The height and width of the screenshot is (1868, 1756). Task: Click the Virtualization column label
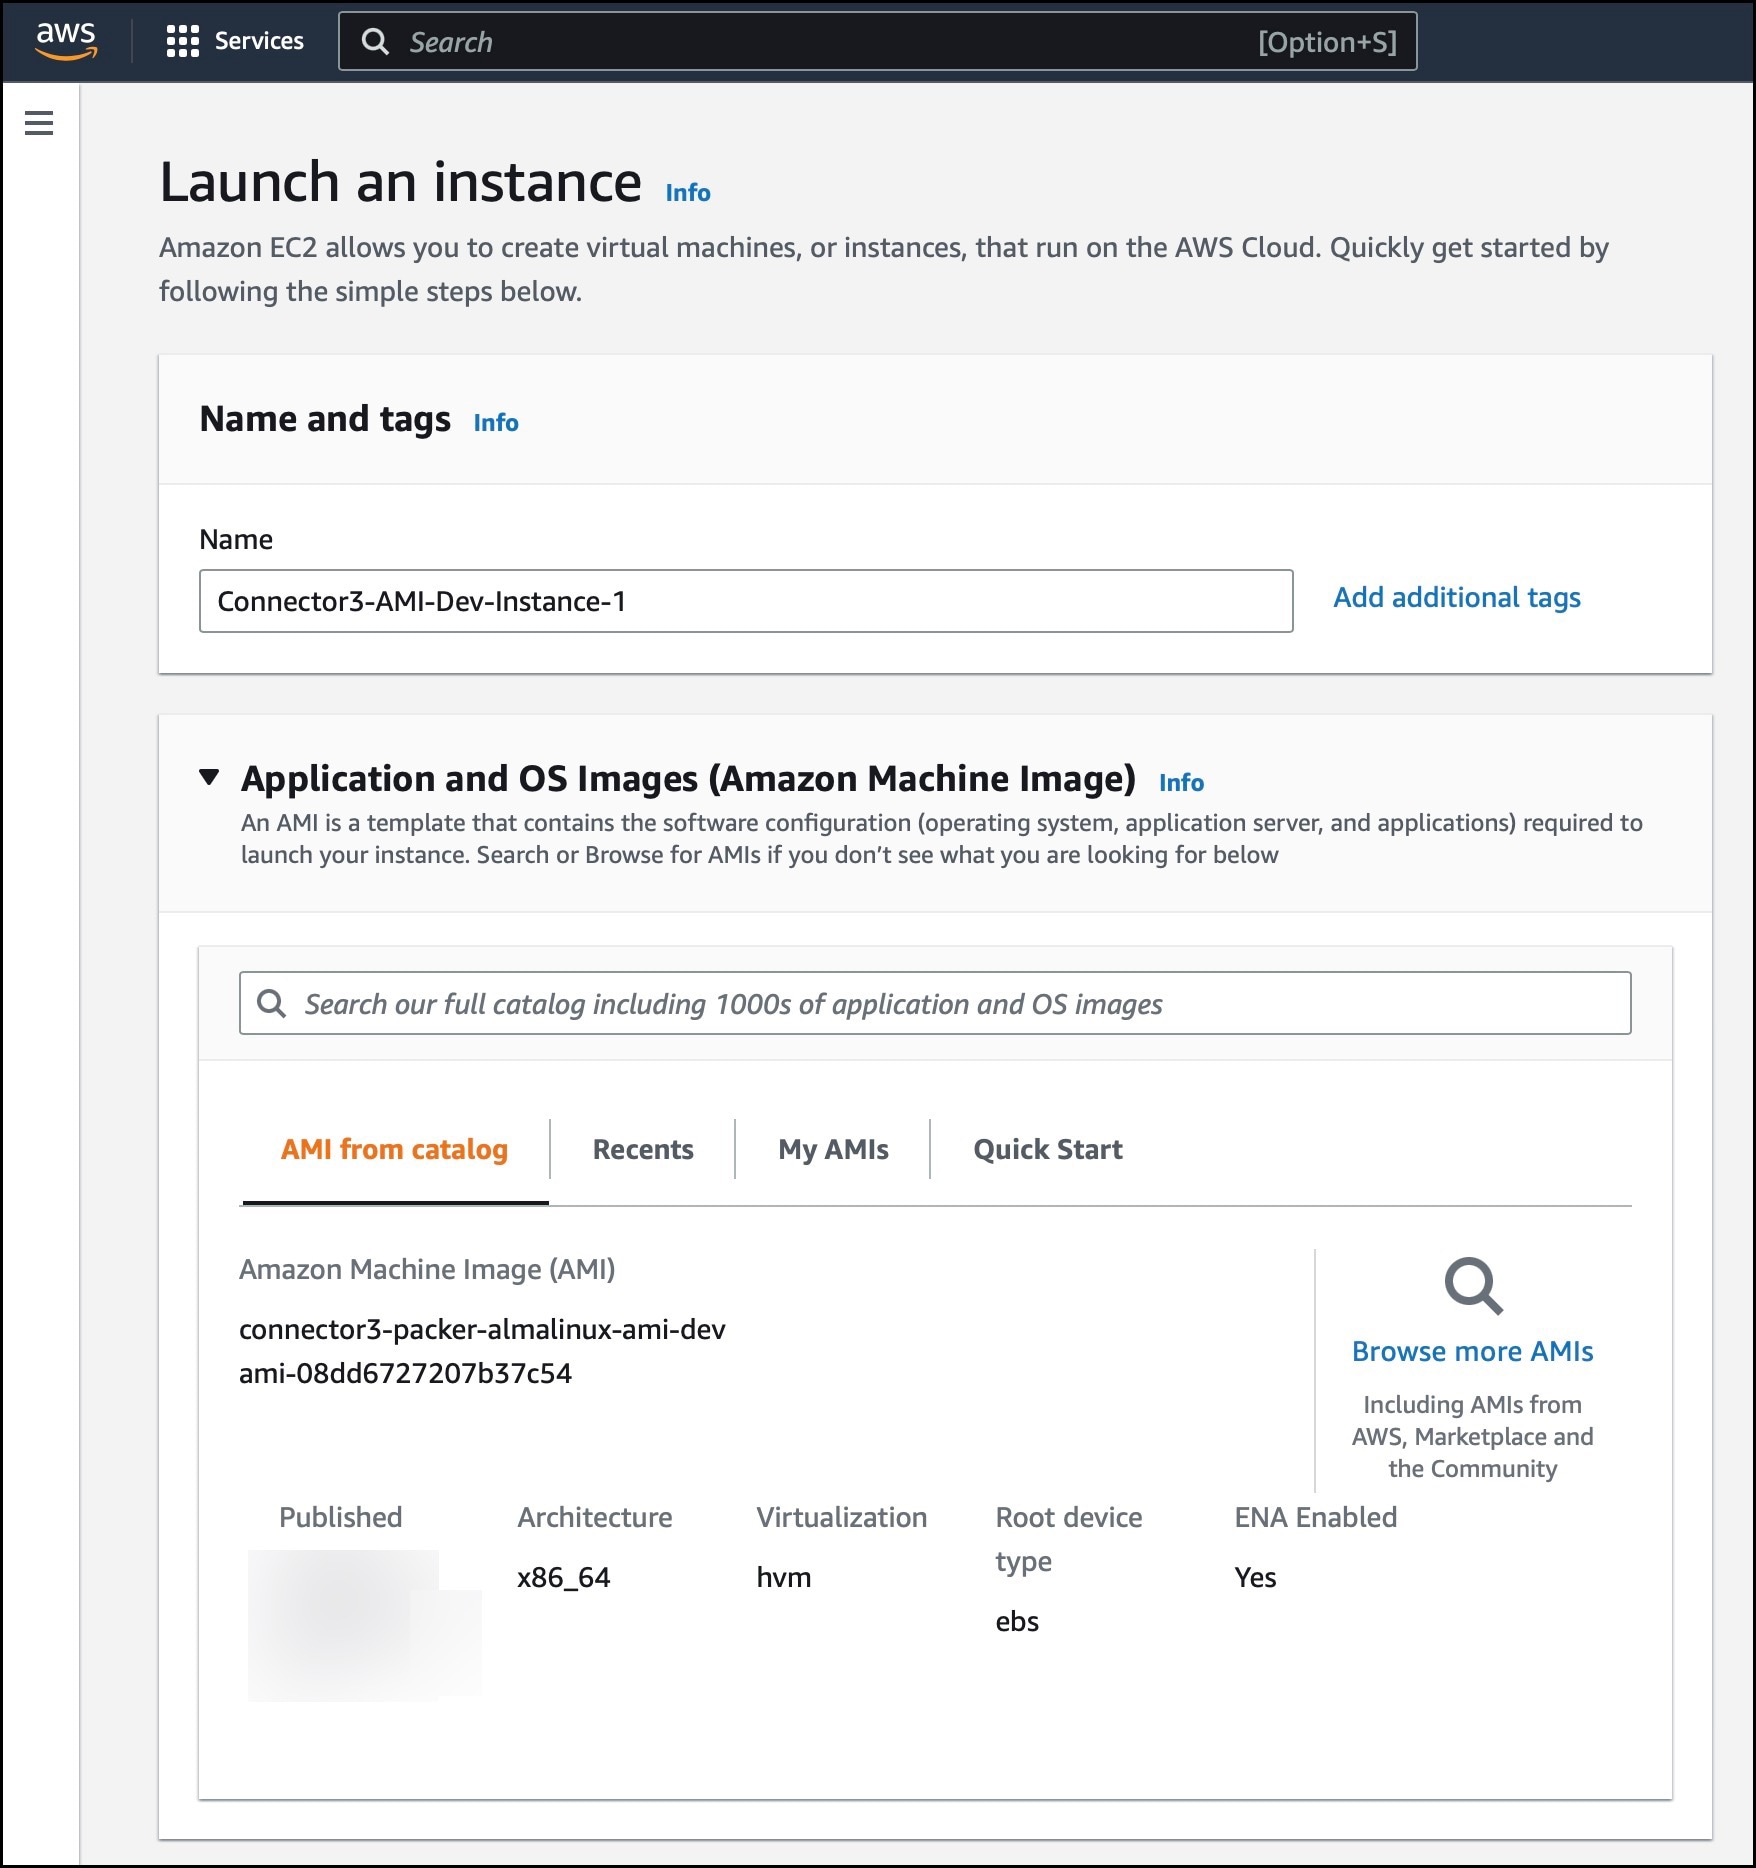coord(841,1517)
